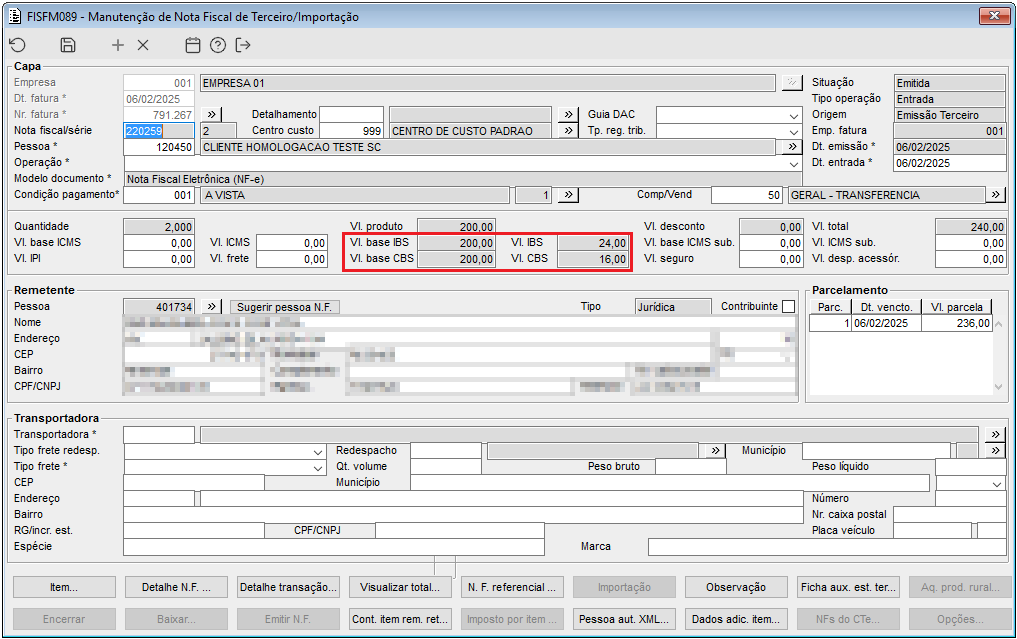The width and height of the screenshot is (1017, 639).
Task: Click the Vl. base ICMS field
Action: (158, 243)
